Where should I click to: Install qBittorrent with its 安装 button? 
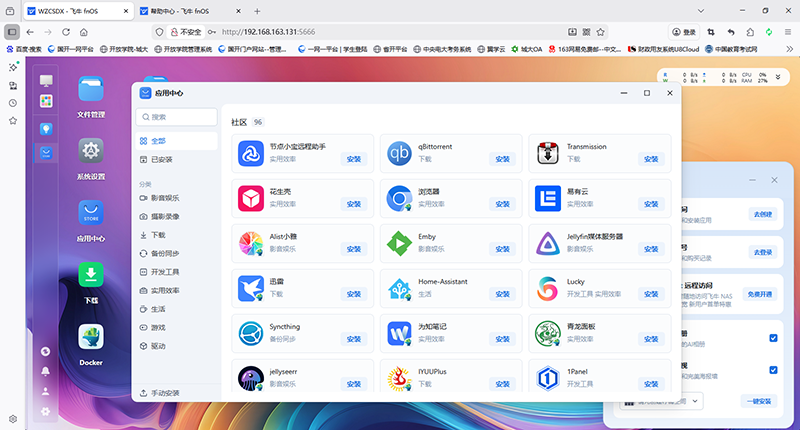(x=502, y=159)
